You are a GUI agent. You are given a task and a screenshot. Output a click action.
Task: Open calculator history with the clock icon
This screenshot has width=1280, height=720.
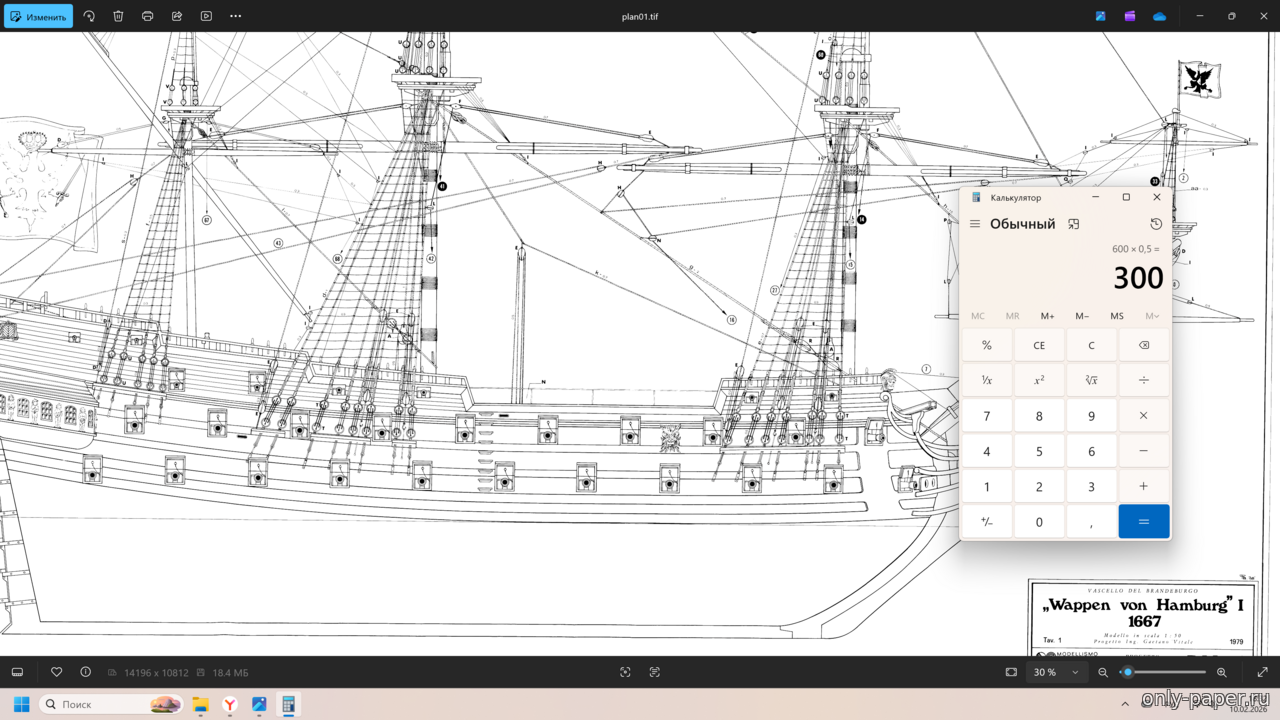coord(1156,224)
